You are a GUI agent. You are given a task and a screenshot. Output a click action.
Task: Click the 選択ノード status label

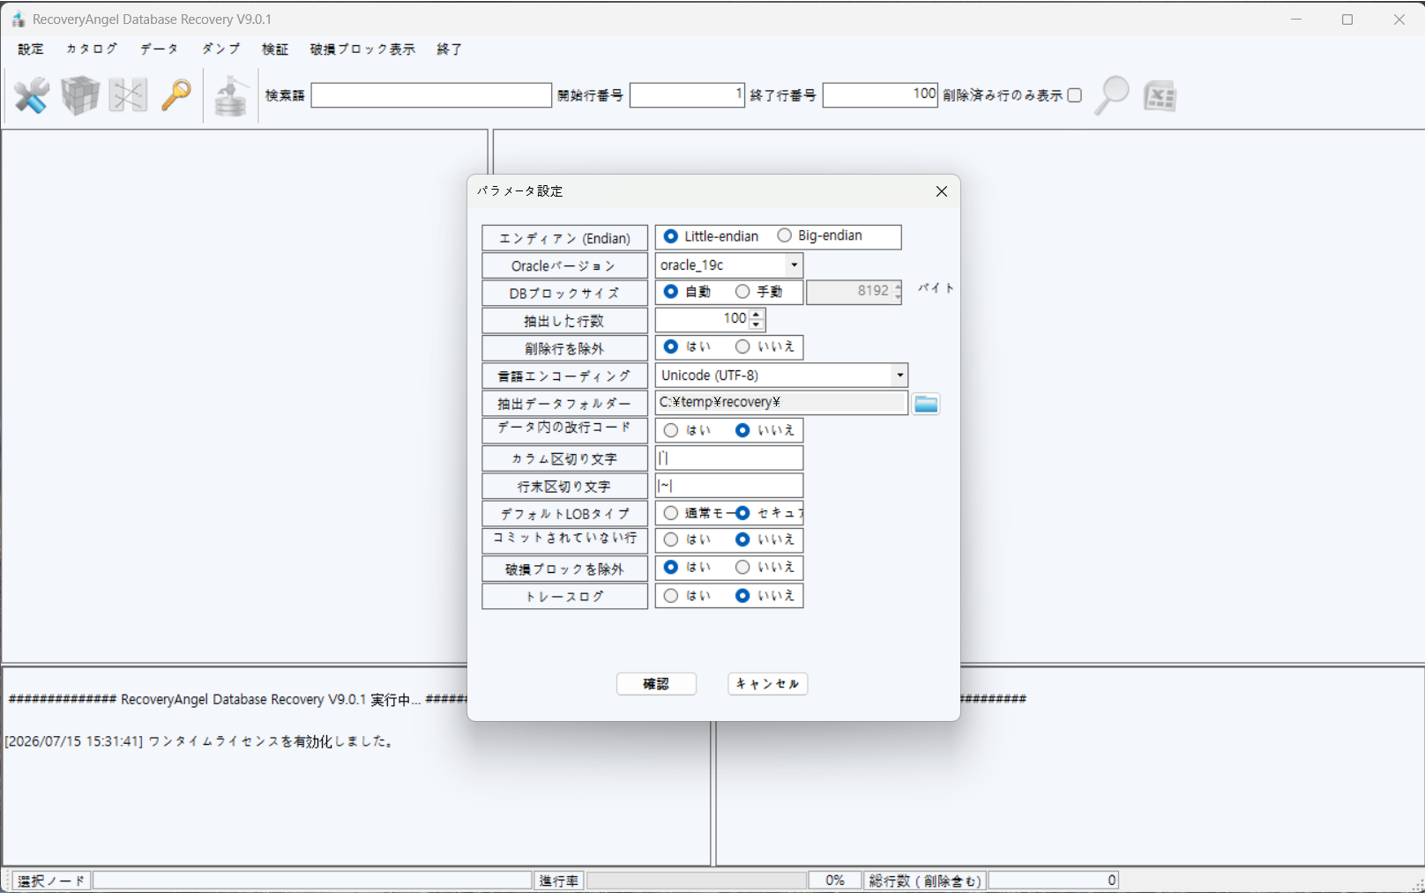pos(51,880)
